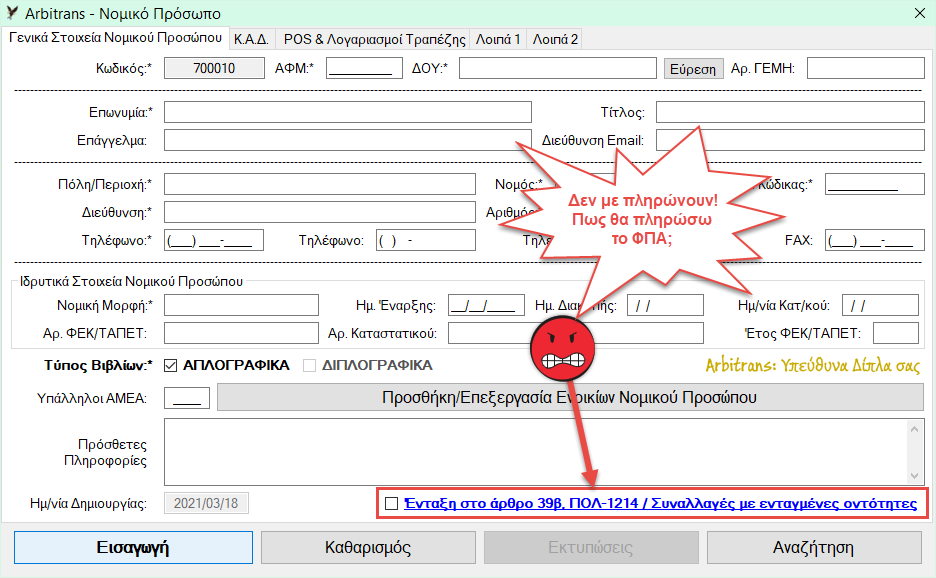Click inside the Πρόσθετες Πληροφορίες text area
The height and width of the screenshot is (578, 936).
point(535,452)
